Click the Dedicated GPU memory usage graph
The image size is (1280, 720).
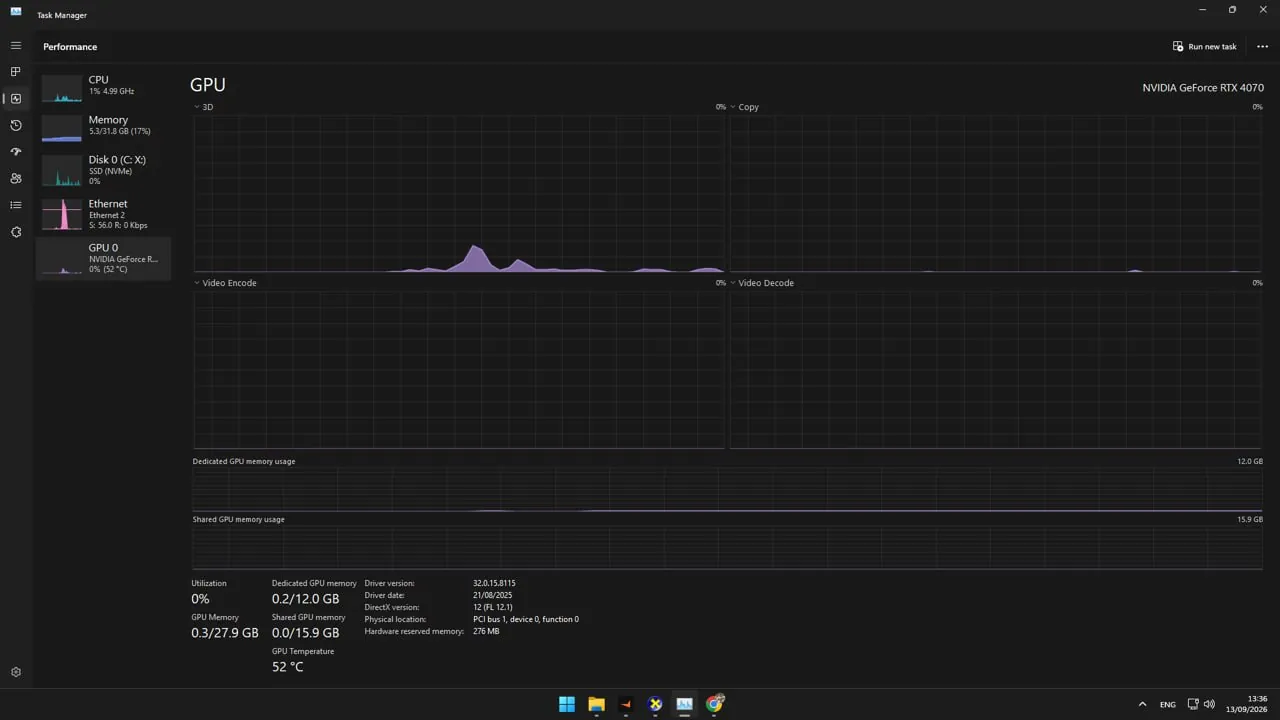pyautogui.click(x=727, y=490)
